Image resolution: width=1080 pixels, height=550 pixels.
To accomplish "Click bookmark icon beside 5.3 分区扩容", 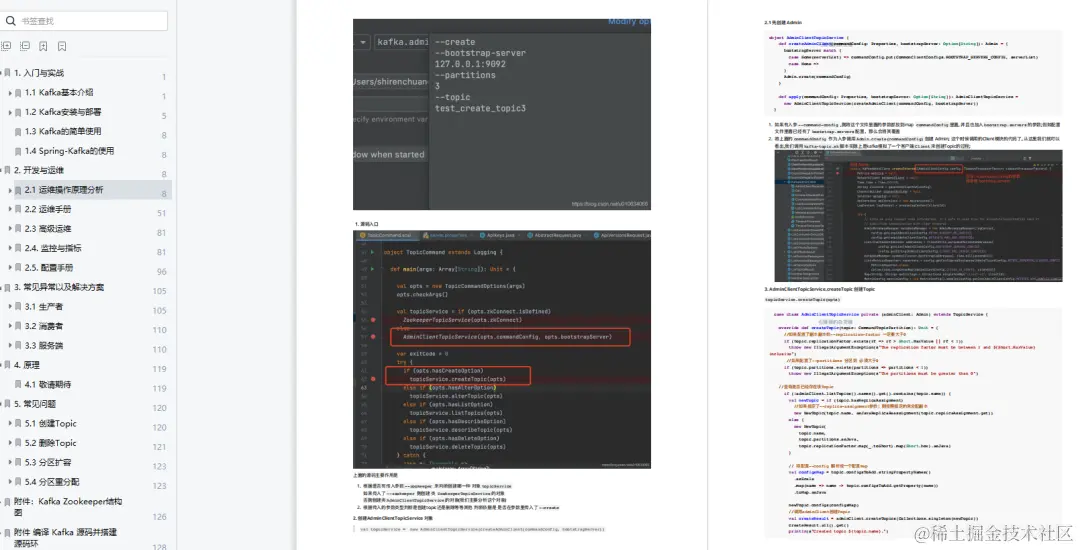I will coord(19,463).
